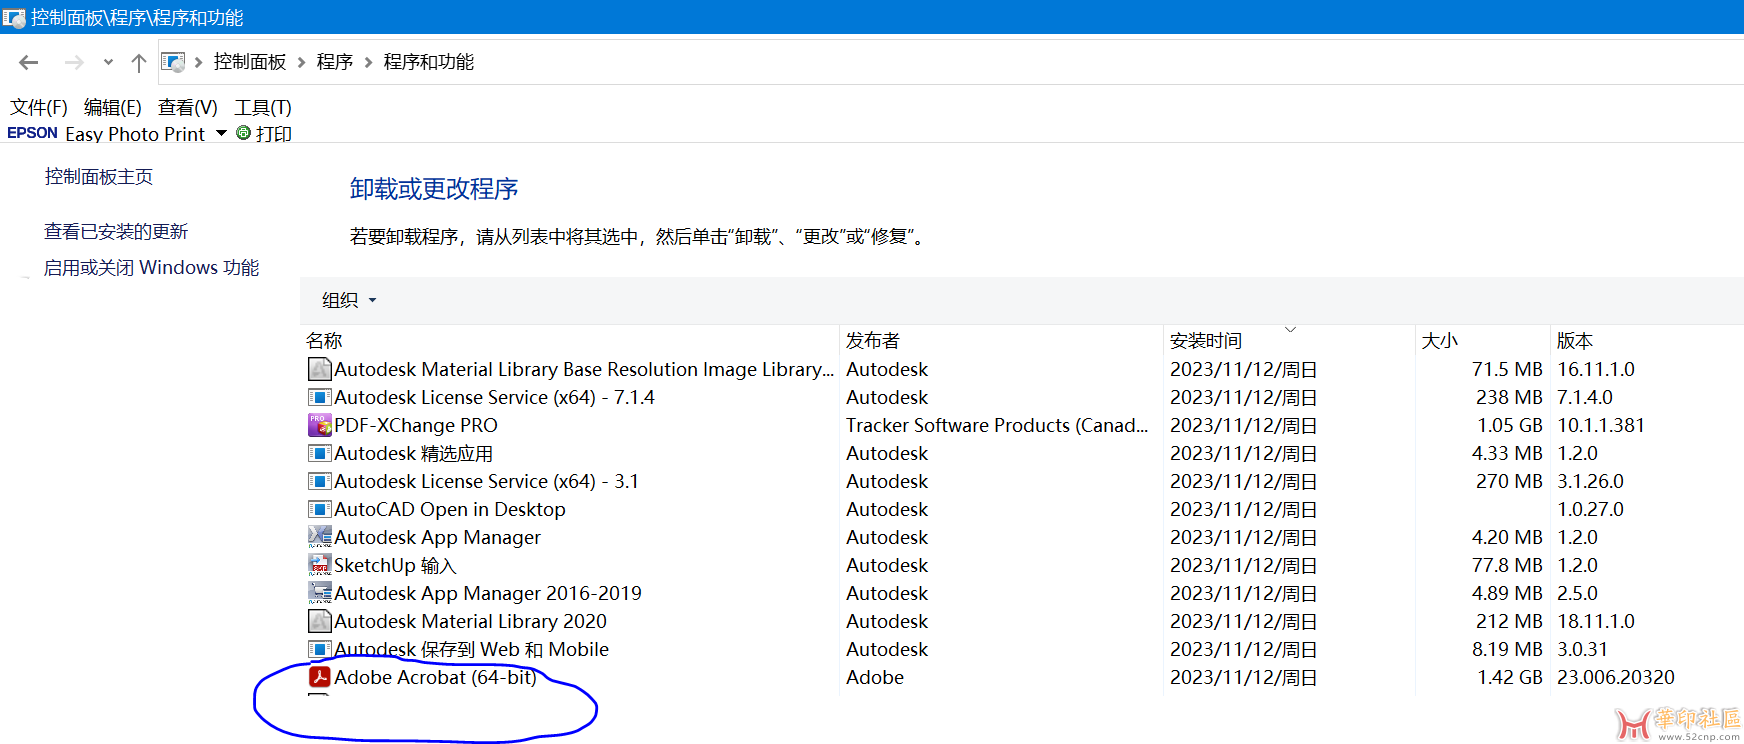Select Autodesk Material Library Base Resolution Image Library entry
This screenshot has width=1744, height=744.
click(584, 369)
